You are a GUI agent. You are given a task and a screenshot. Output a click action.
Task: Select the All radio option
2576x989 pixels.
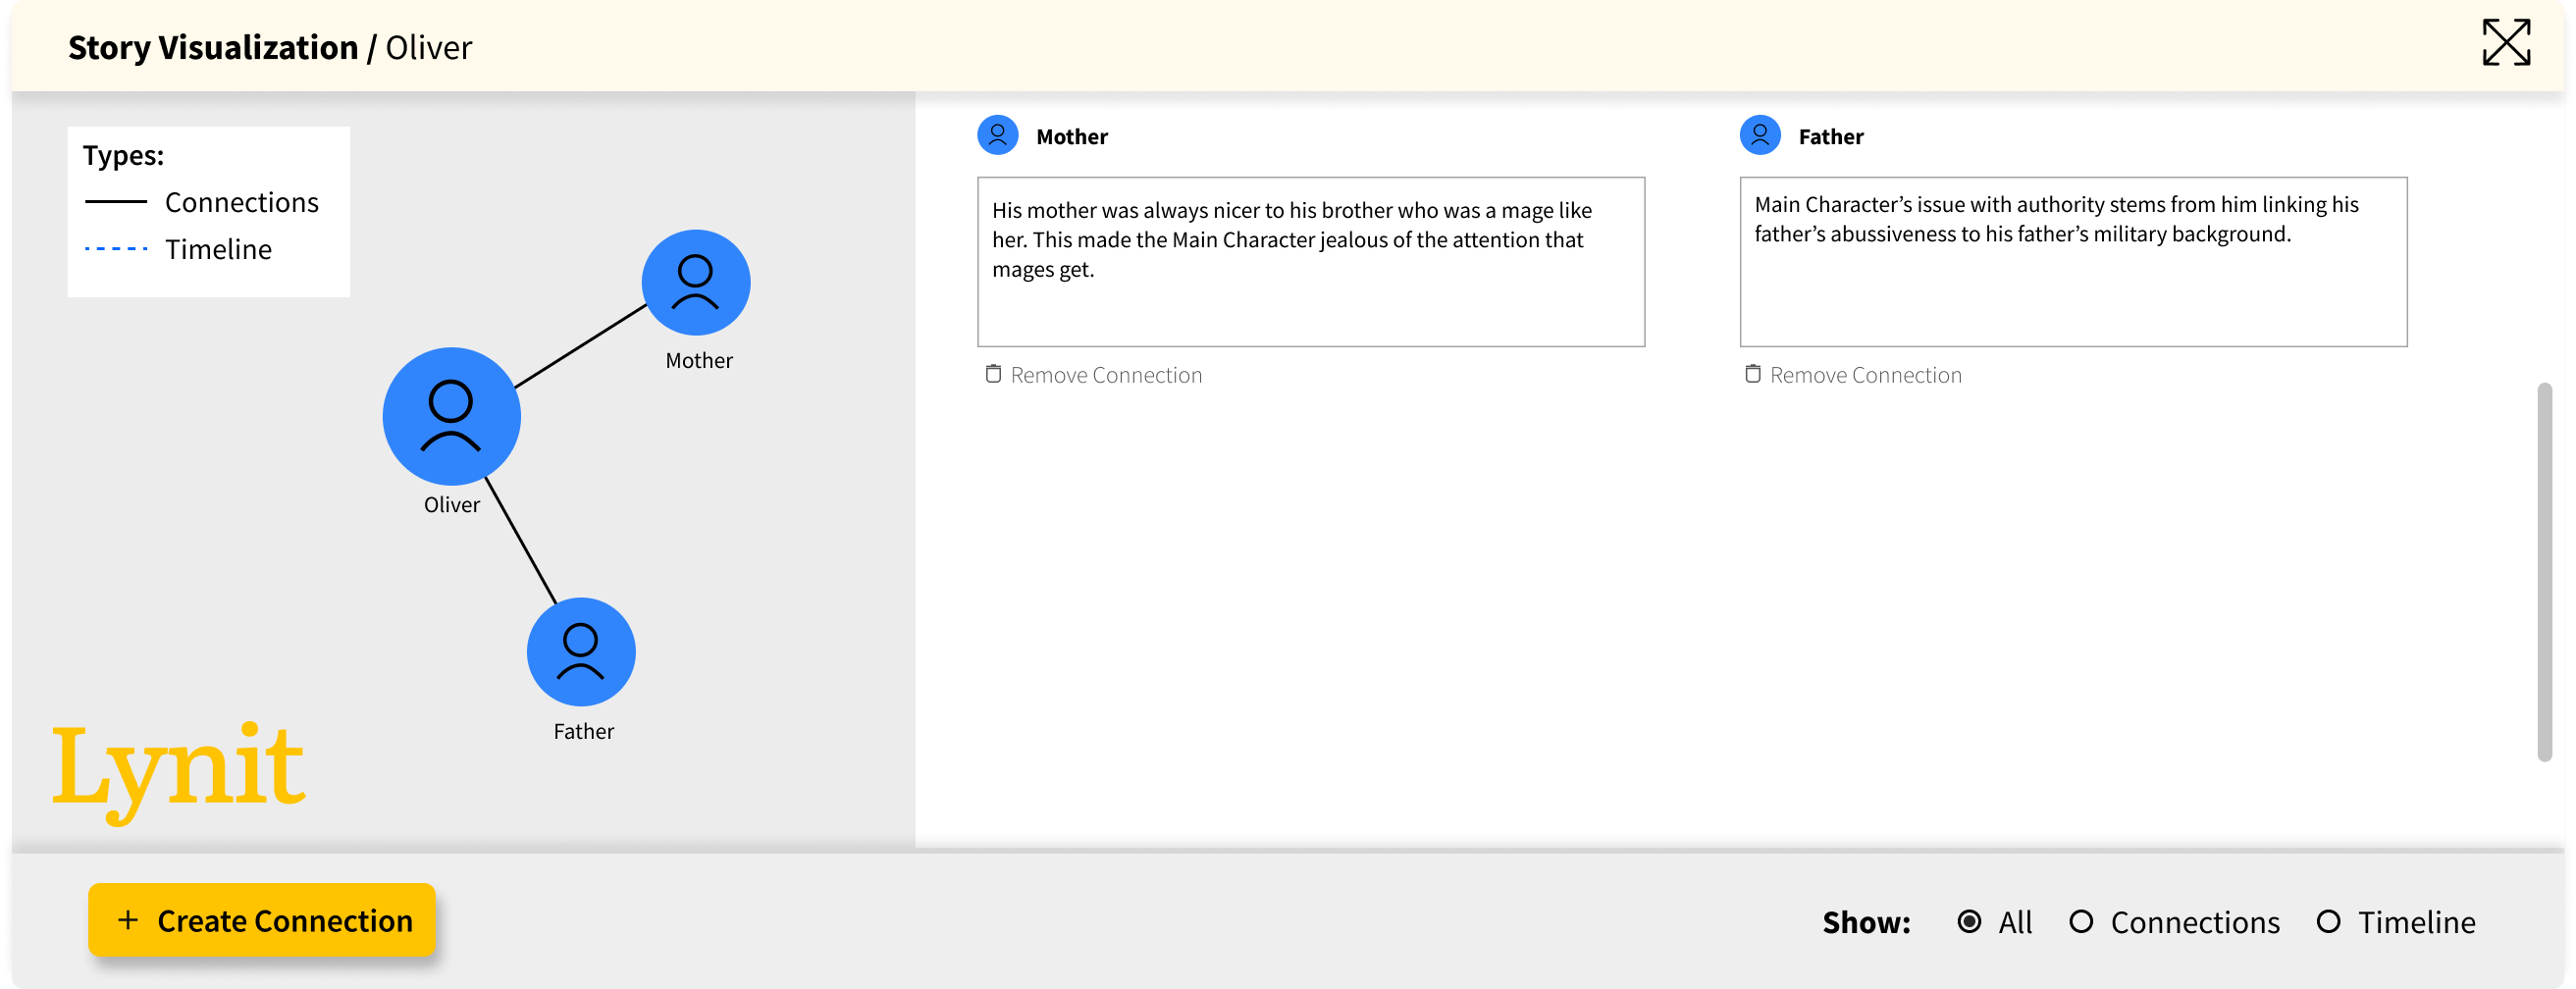(x=1969, y=922)
